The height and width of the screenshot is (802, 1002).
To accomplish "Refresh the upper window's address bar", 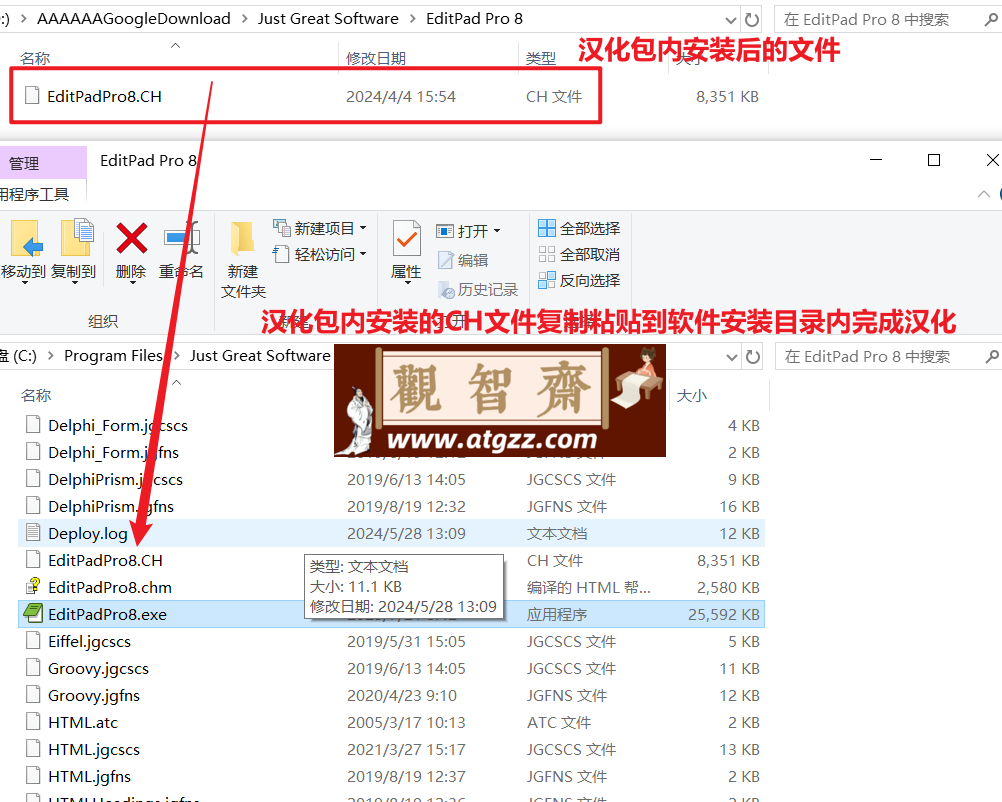I will pos(752,20).
